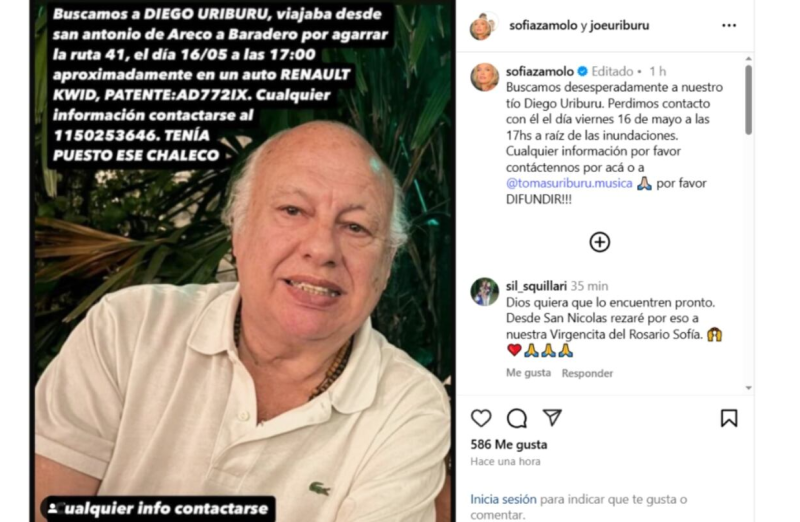Viewport: 800px width, 522px height.
Task: Like the post with heart icon
Action: point(481,418)
